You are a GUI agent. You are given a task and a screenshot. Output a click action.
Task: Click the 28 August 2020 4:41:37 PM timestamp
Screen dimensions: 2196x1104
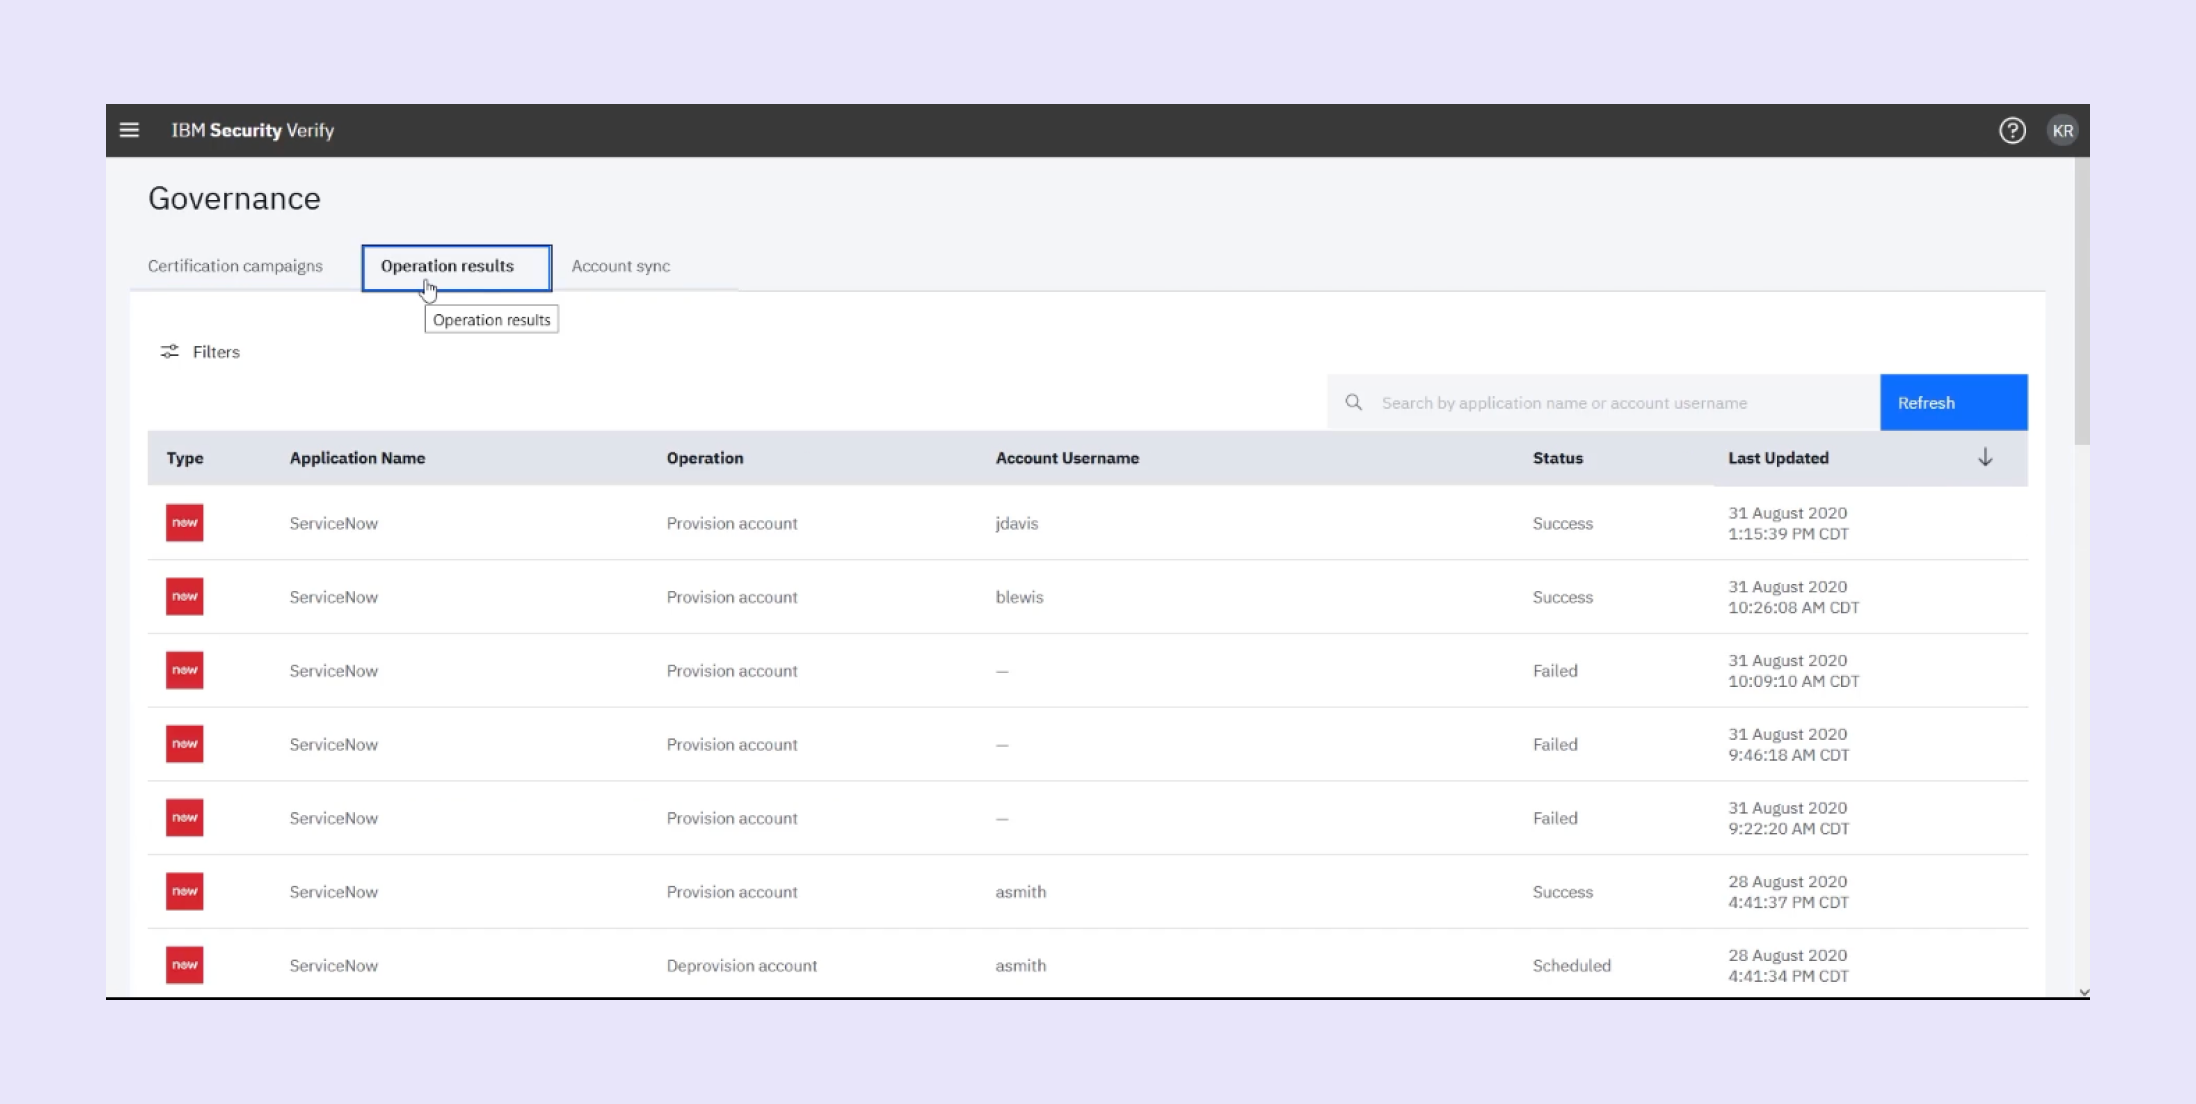(1788, 891)
